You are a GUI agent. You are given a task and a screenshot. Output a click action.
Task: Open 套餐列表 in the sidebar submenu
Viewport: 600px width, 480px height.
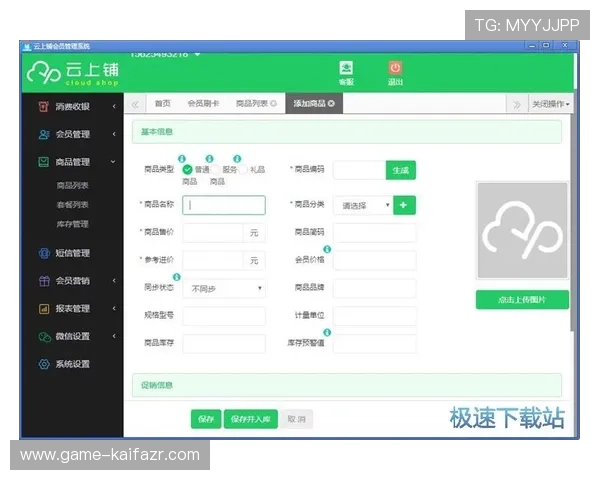[x=73, y=205]
